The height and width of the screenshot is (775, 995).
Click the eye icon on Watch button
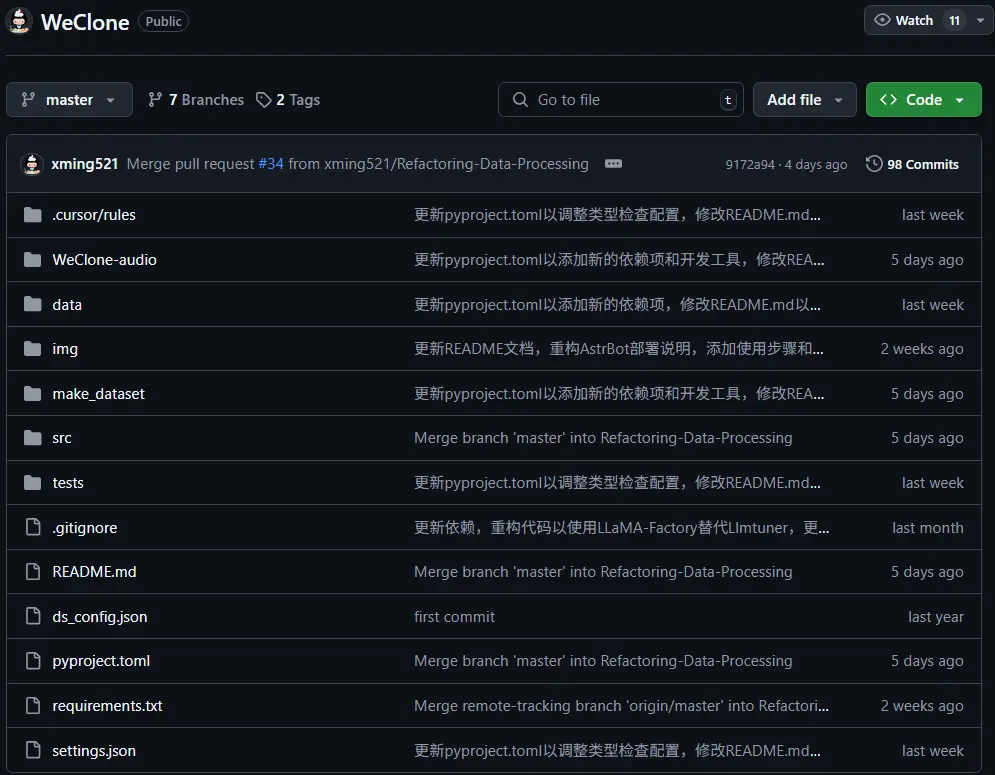pyautogui.click(x=882, y=20)
